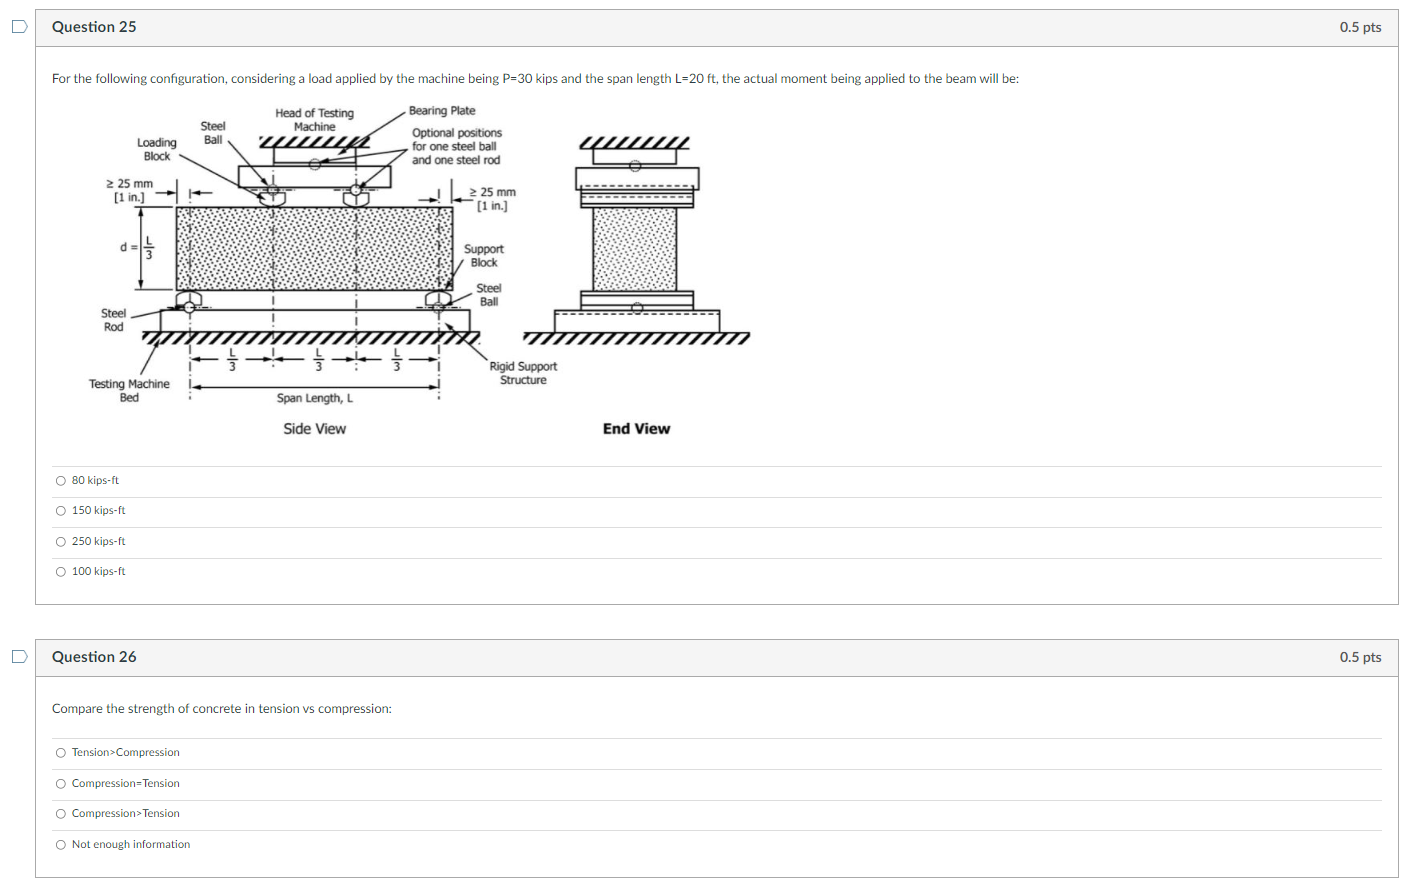The image size is (1412, 889).
Task: Click the Question 25 0.5 pts label
Action: point(1360,27)
